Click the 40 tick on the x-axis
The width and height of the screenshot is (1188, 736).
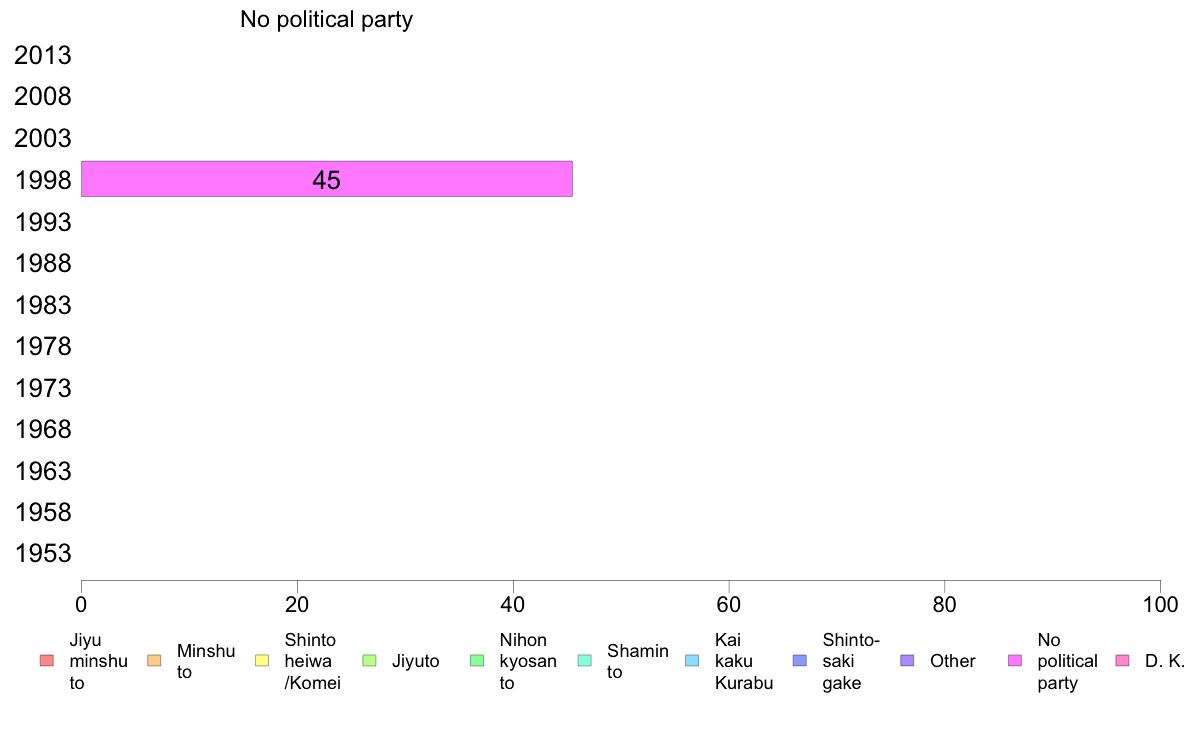pos(513,604)
